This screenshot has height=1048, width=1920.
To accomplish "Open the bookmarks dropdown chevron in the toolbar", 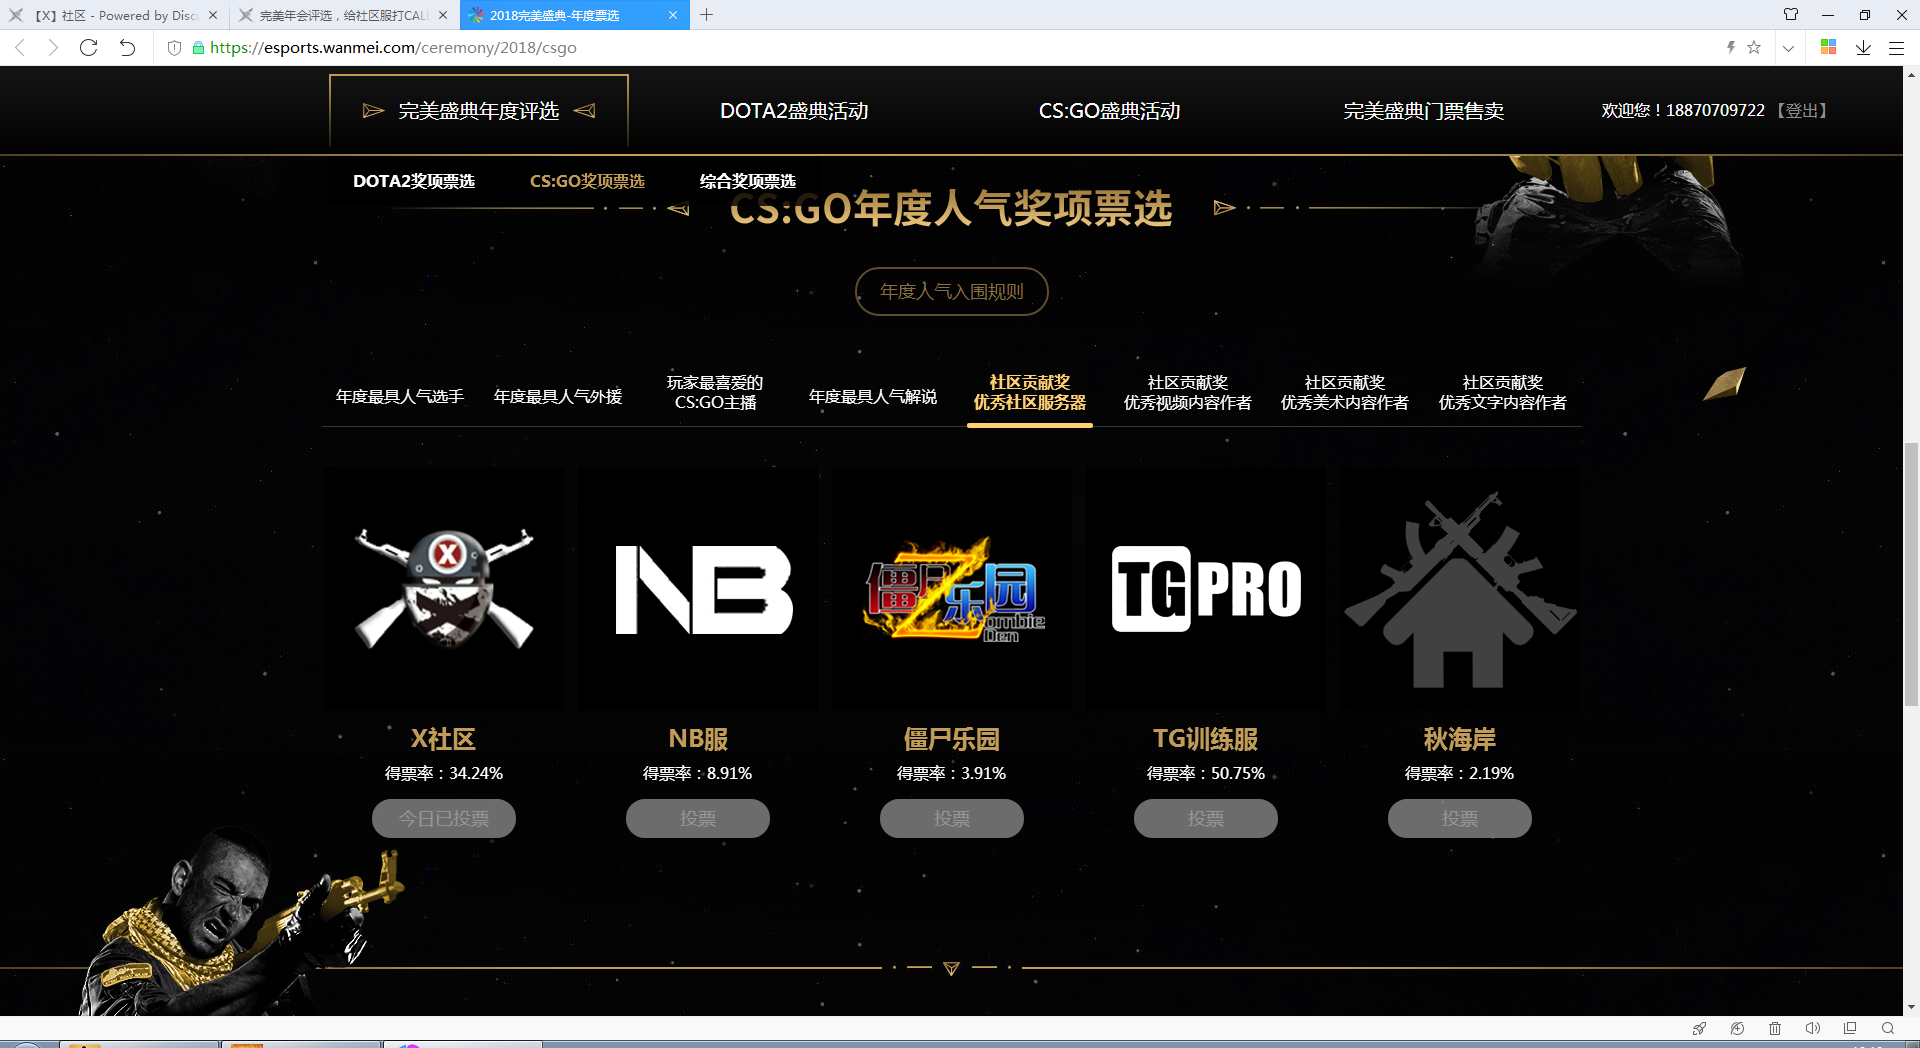I will 1789,47.
